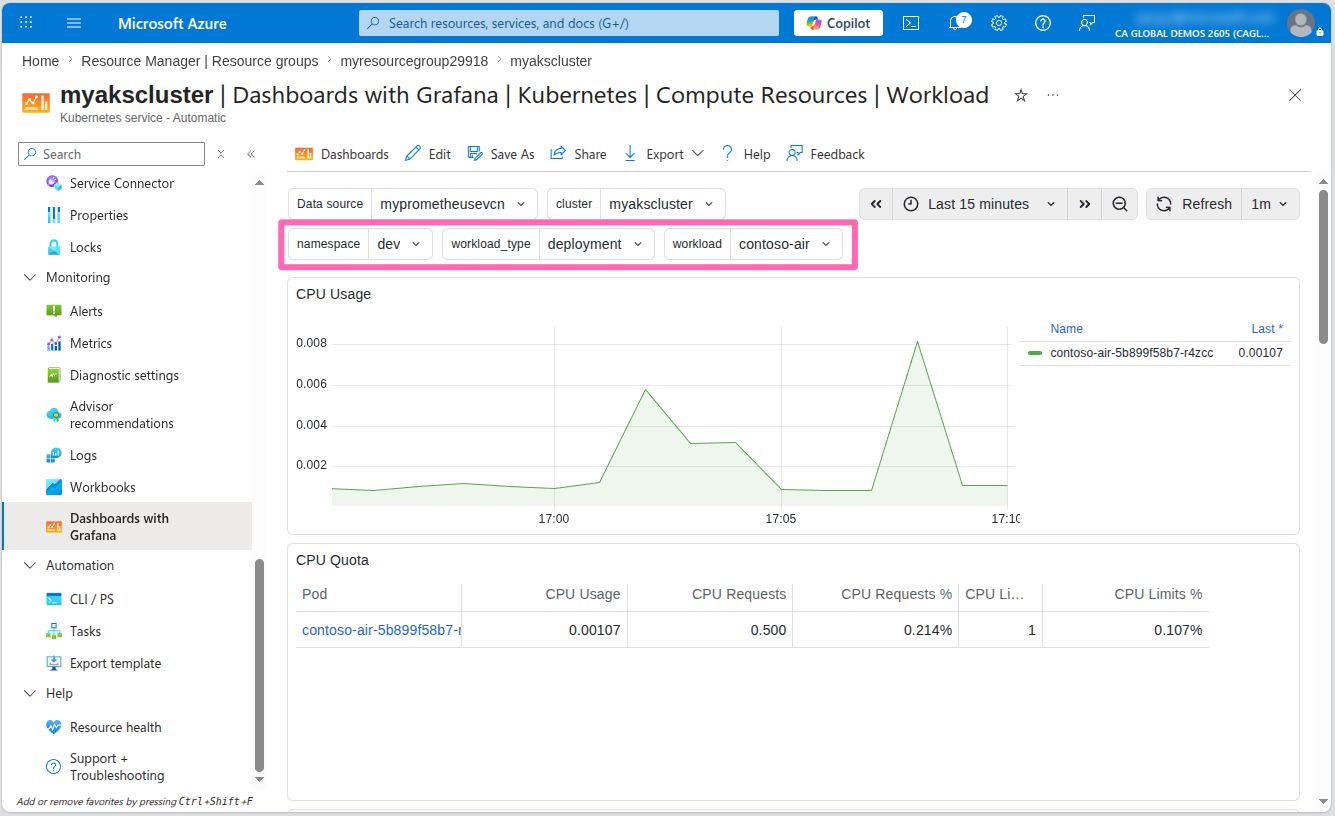Screen dimensions: 1335x816
Task: Click Save As in the toolbar
Action: tap(501, 154)
